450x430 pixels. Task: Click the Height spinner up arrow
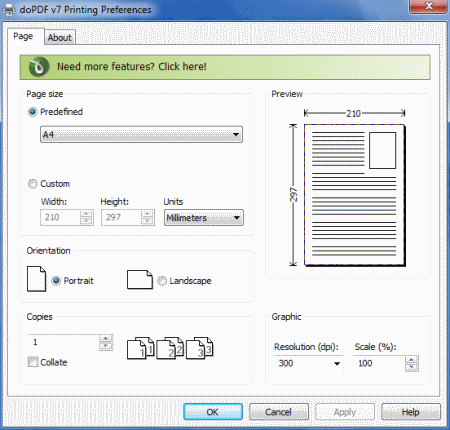tap(147, 214)
